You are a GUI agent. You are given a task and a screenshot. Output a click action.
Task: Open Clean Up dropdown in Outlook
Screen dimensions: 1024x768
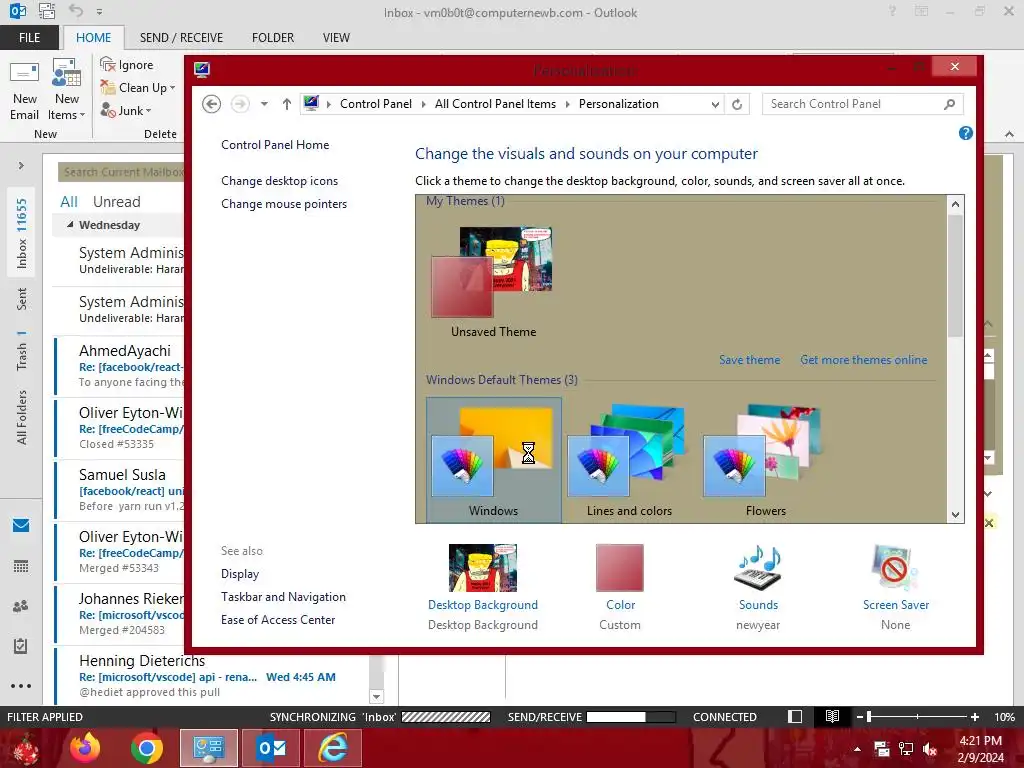click(138, 88)
